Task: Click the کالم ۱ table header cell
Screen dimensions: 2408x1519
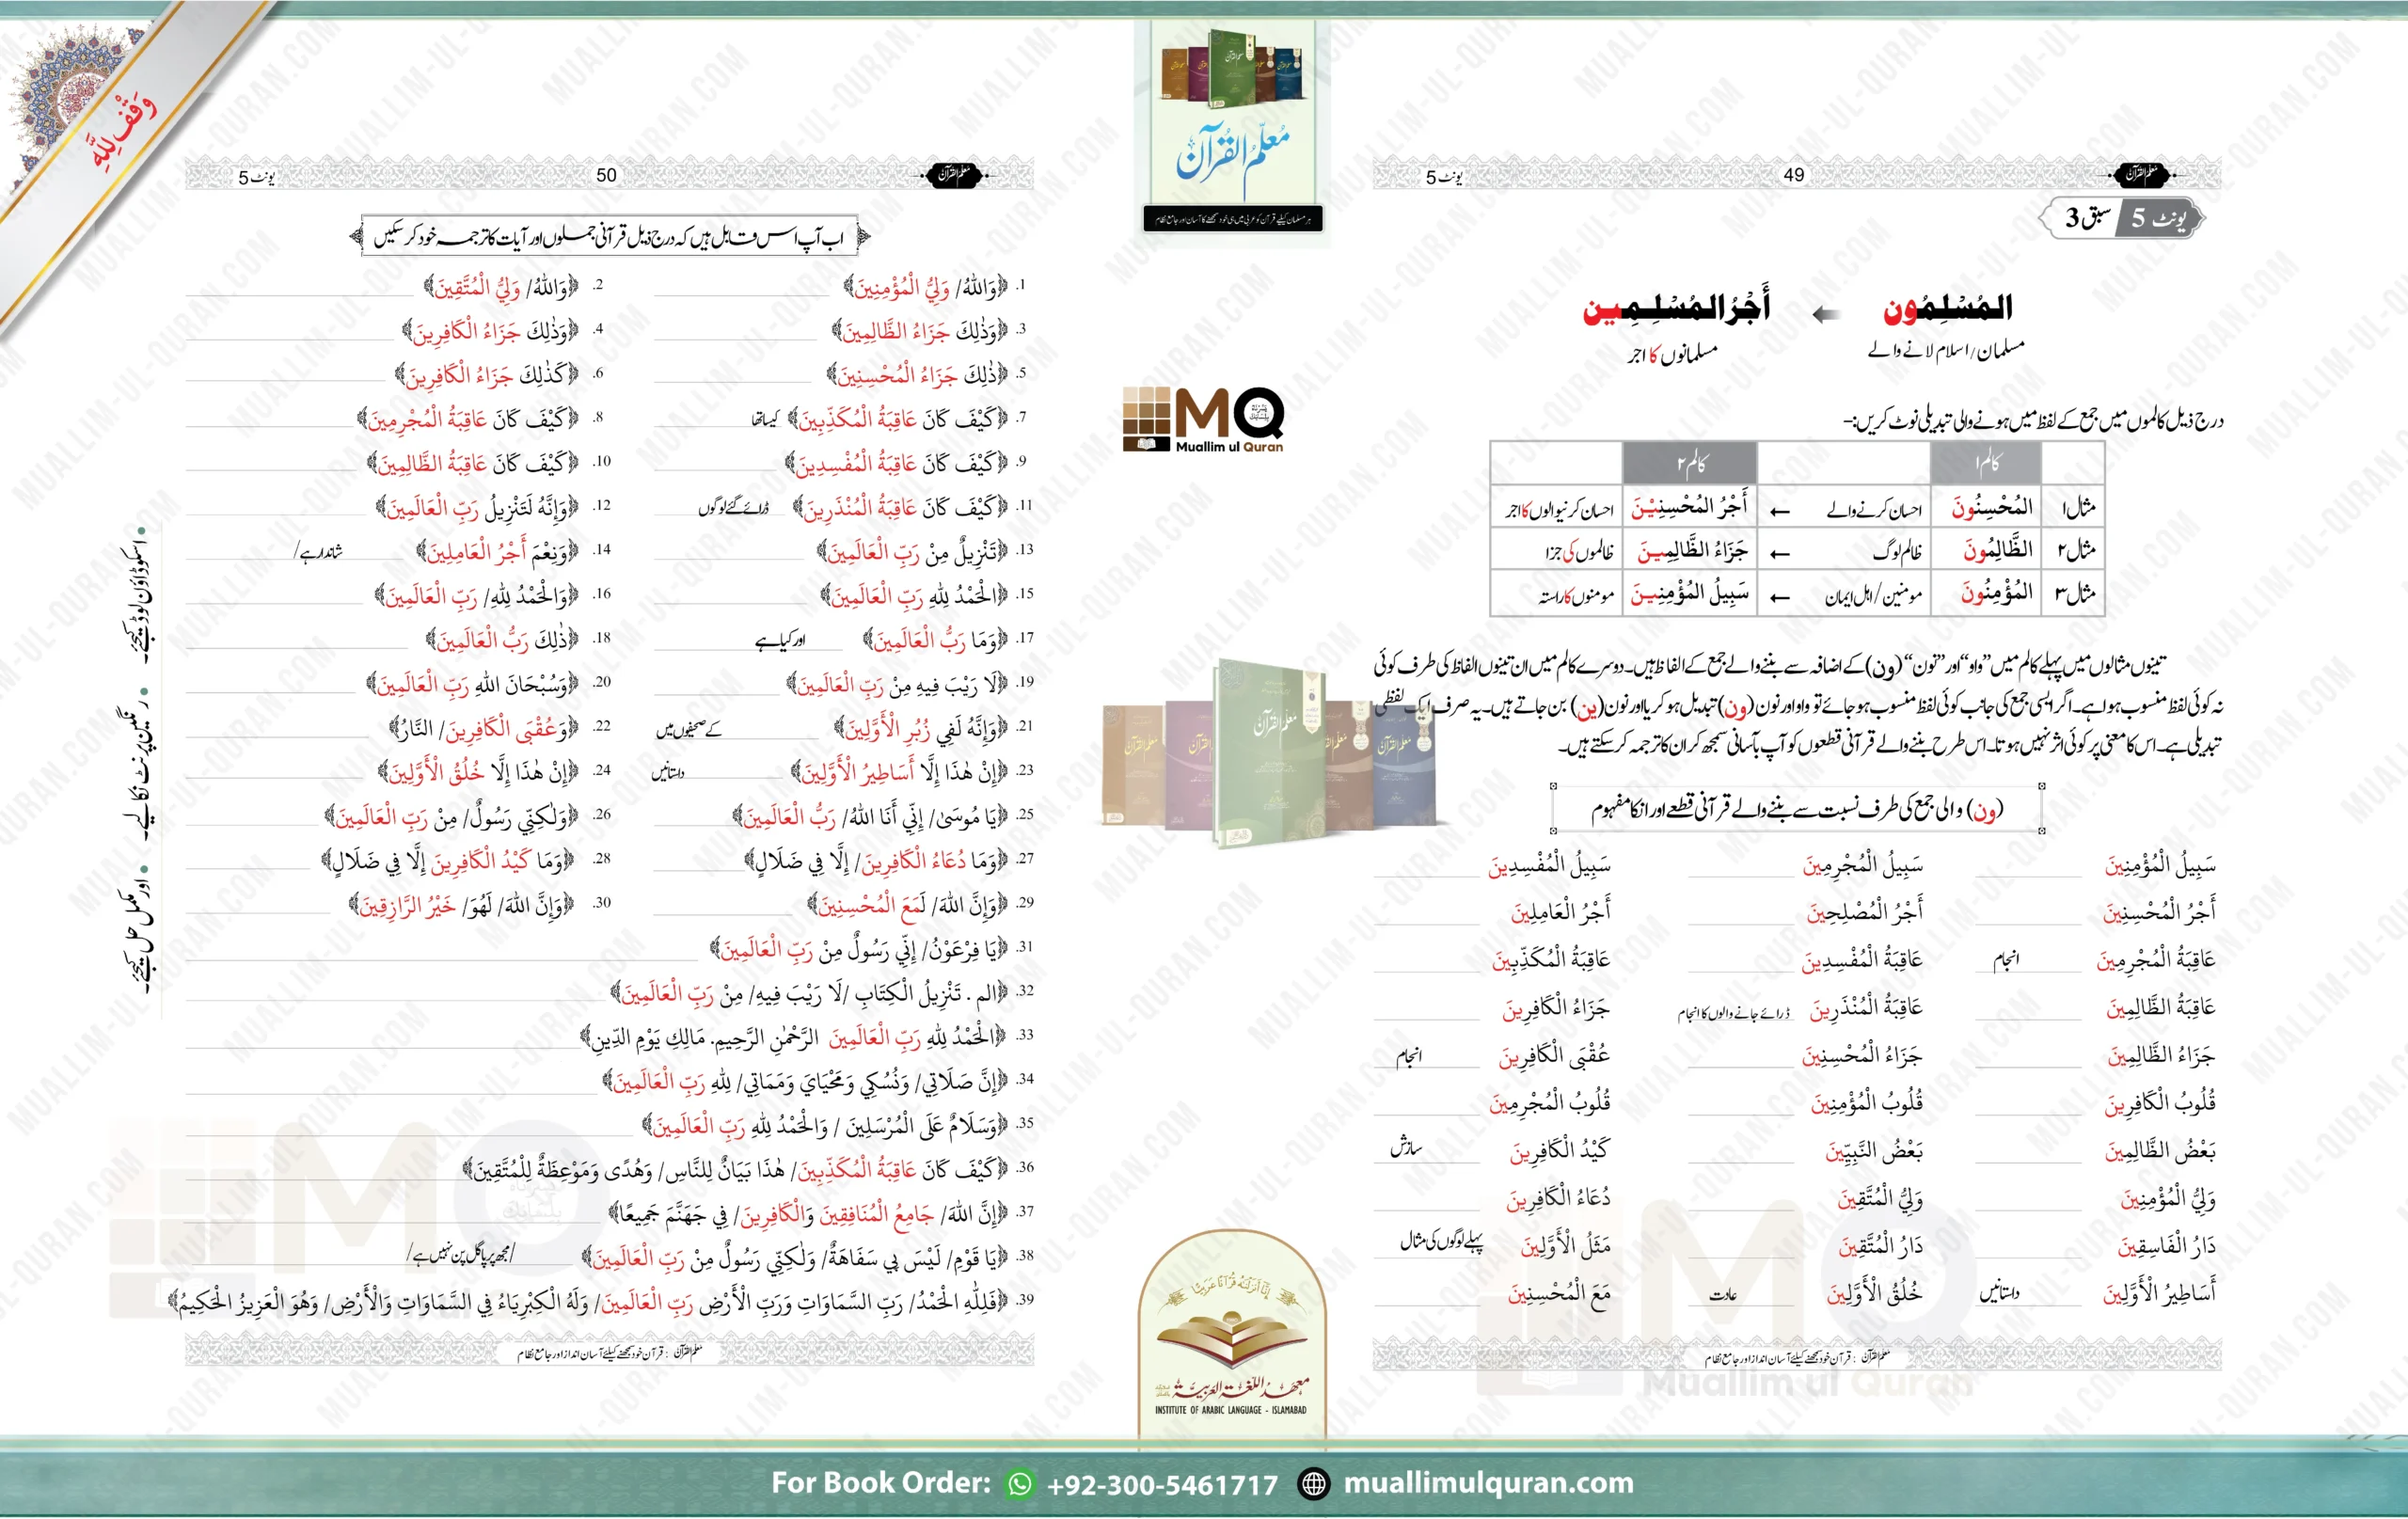Action: 1985,463
